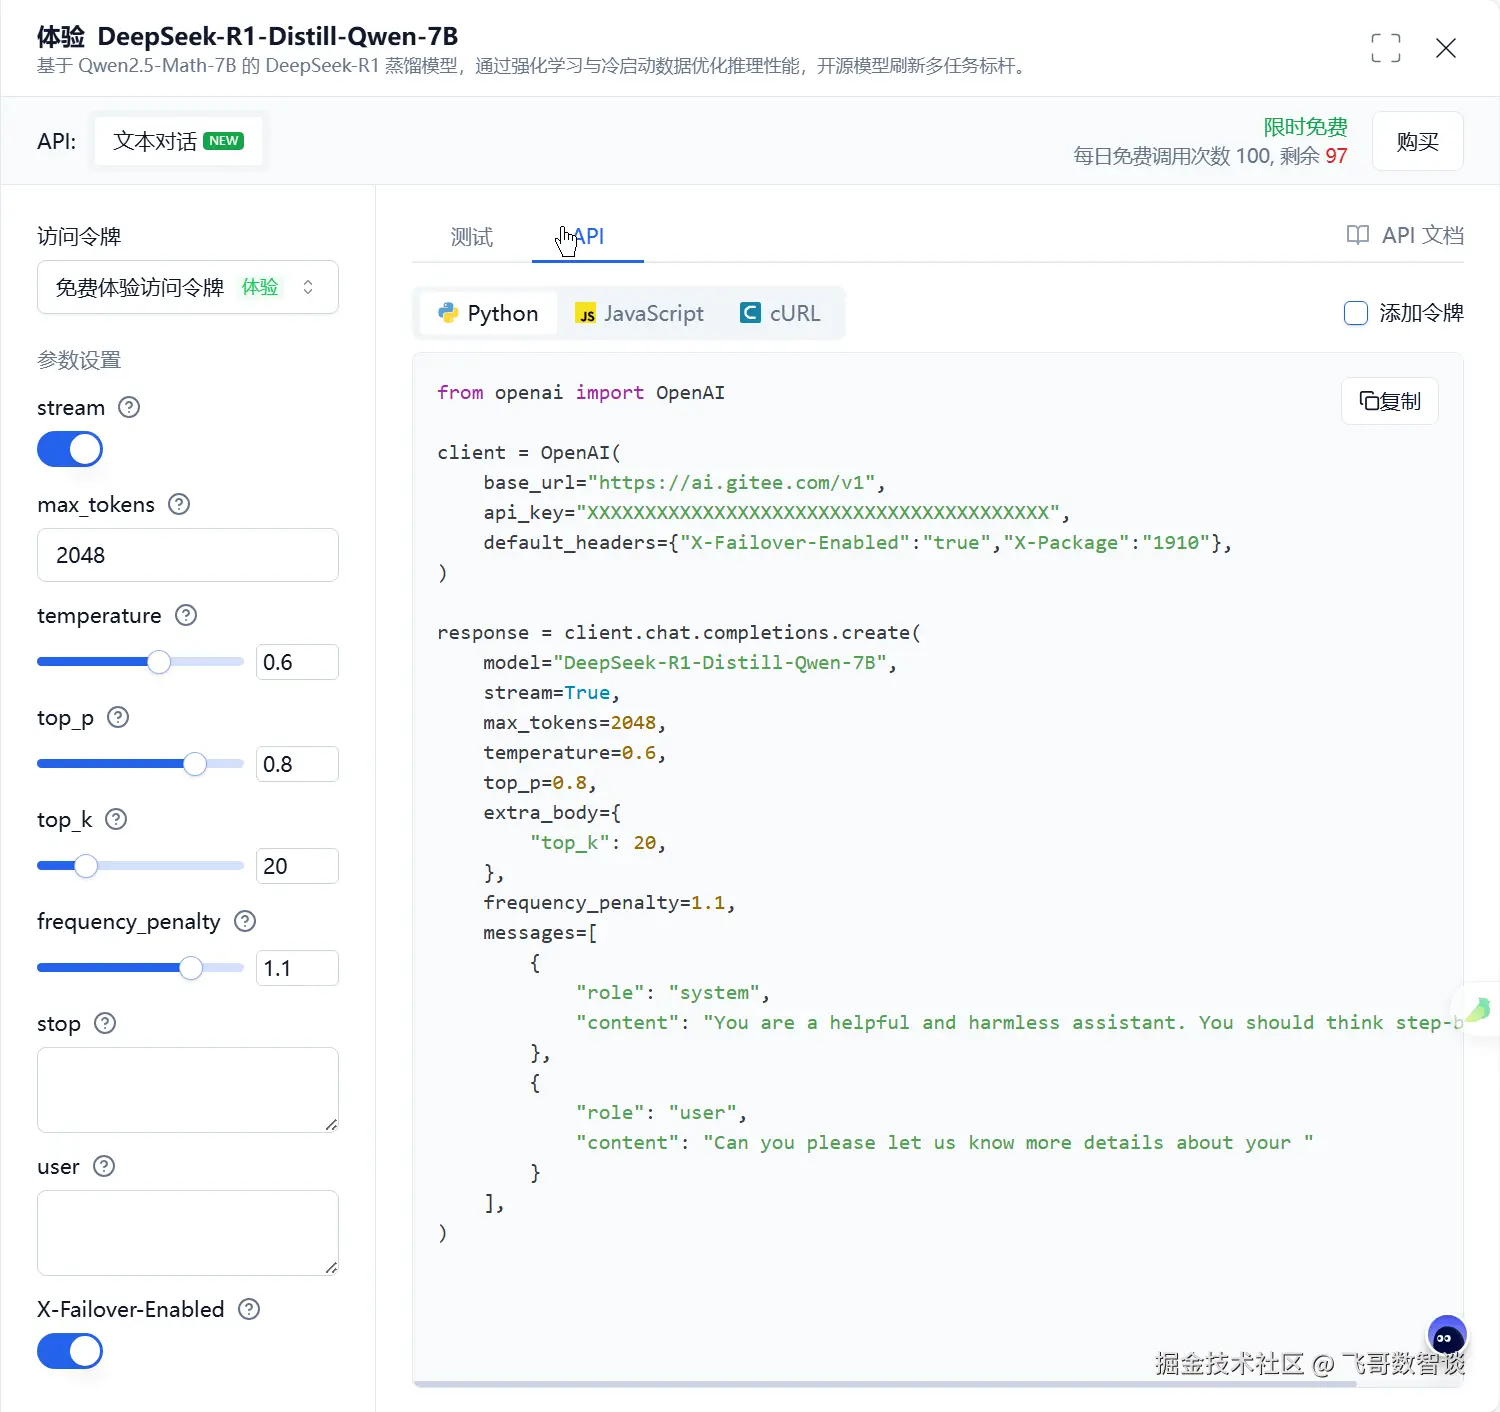Toggle the stream switch off
This screenshot has height=1412, width=1500.
pyautogui.click(x=70, y=450)
